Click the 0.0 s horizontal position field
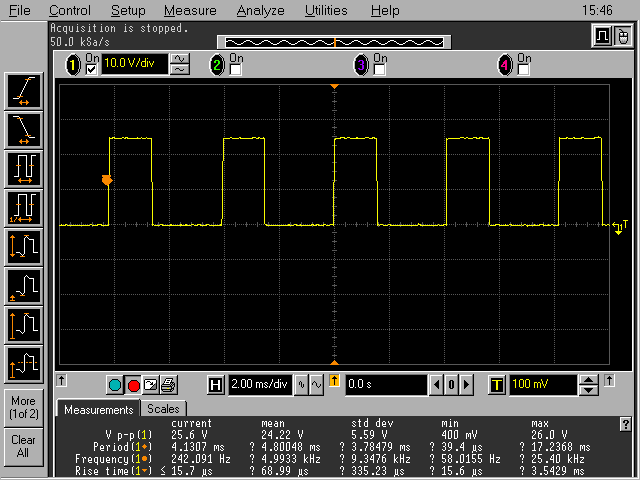This screenshot has height=480, width=640. click(x=385, y=385)
